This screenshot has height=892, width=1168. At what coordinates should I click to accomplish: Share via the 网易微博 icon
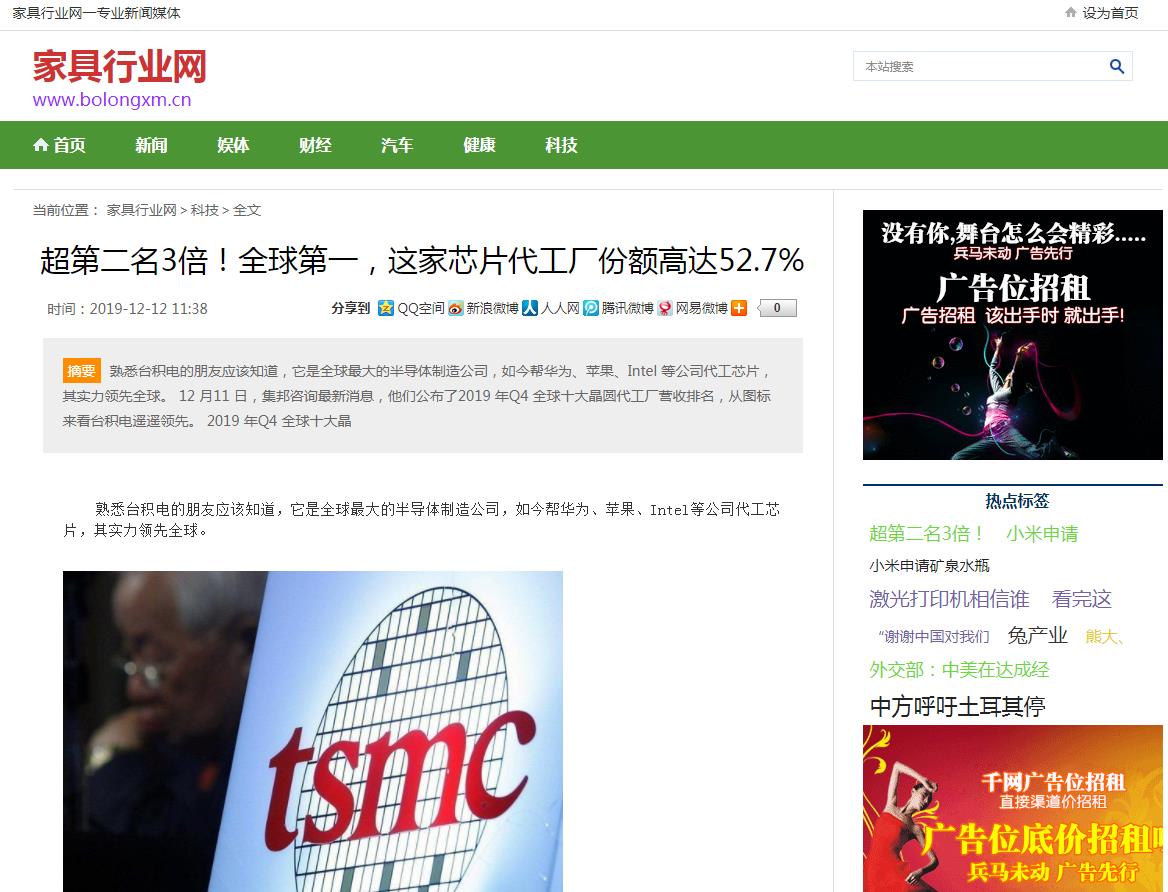point(664,308)
